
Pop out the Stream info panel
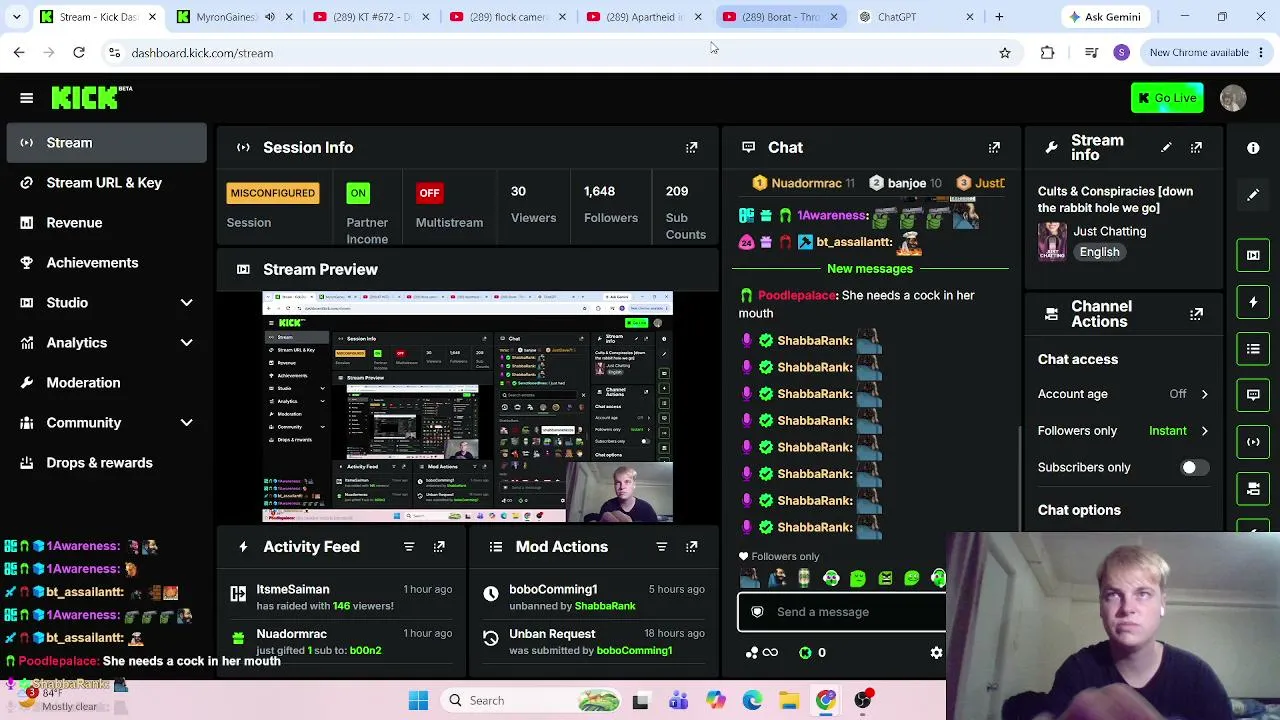1196,148
